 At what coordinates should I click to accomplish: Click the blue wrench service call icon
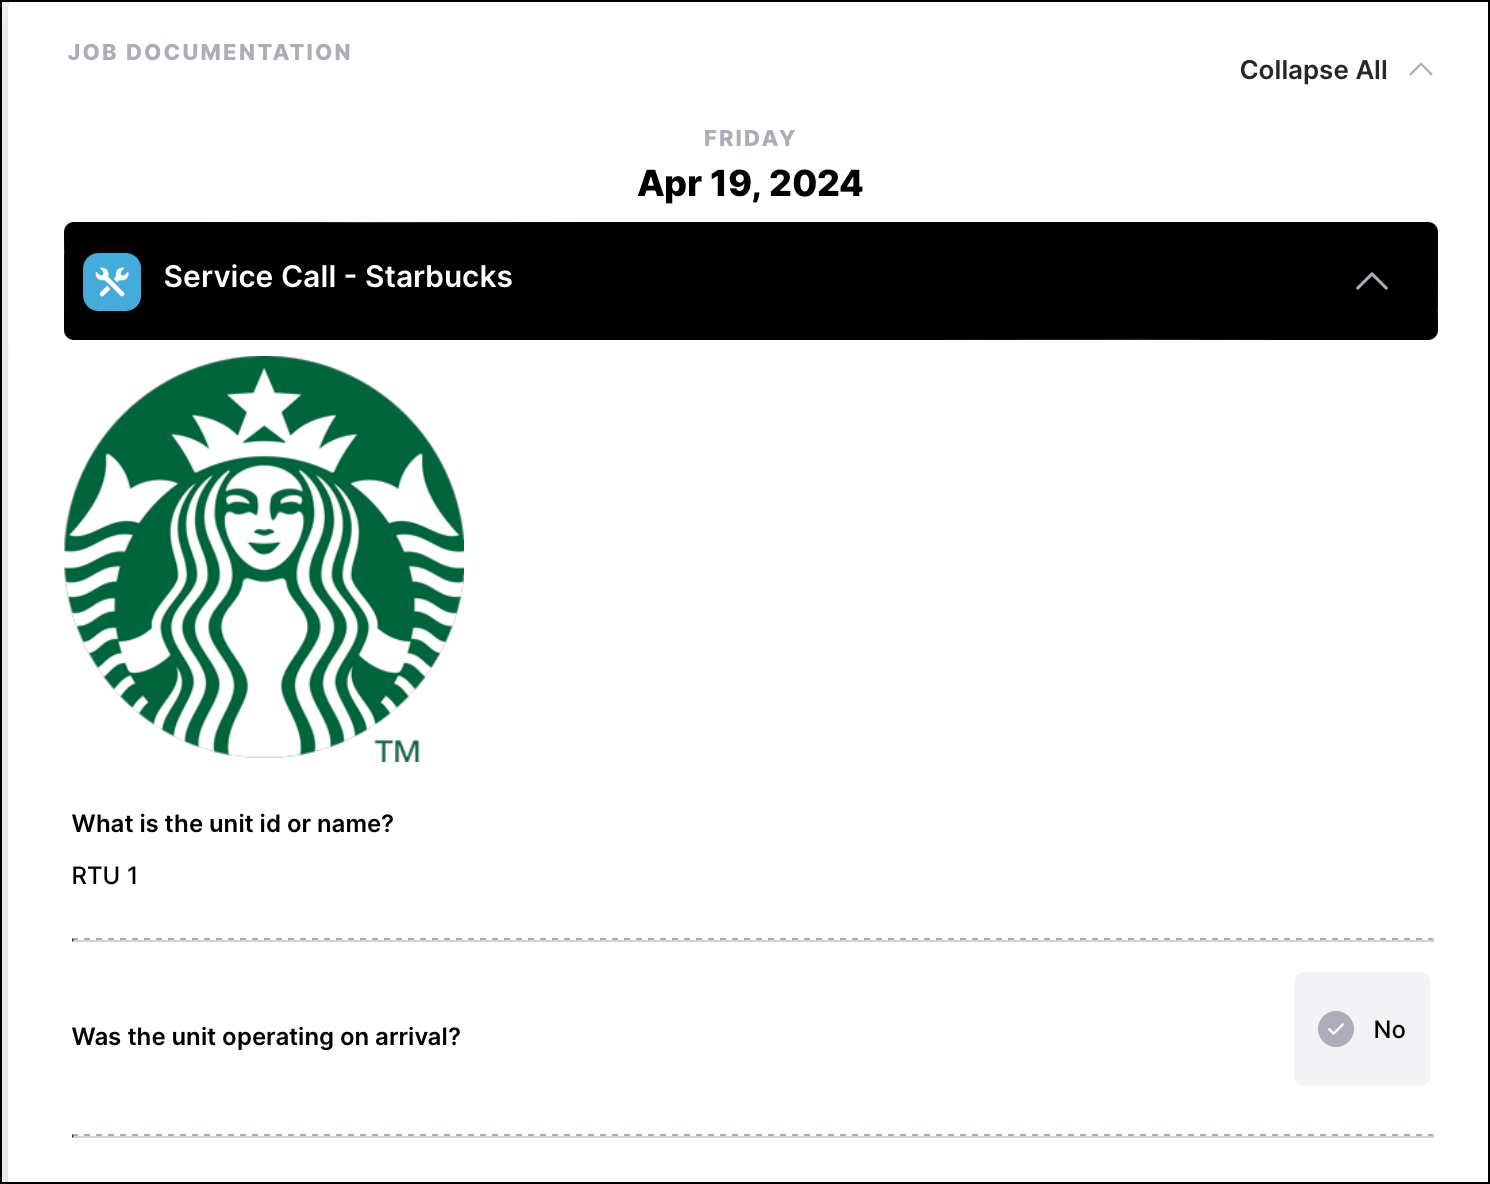pyautogui.click(x=112, y=282)
